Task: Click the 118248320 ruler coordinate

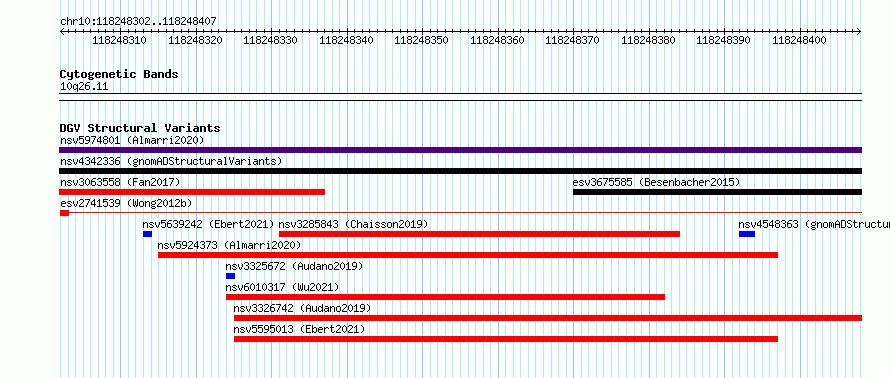Action: point(195,40)
